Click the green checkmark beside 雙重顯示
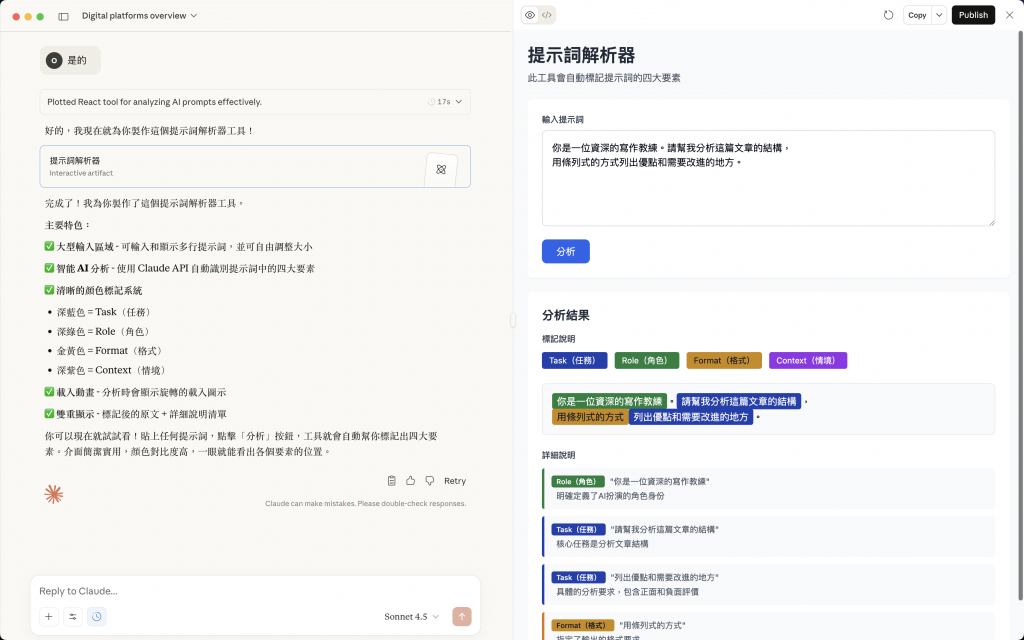This screenshot has height=640, width=1024. [x=49, y=413]
